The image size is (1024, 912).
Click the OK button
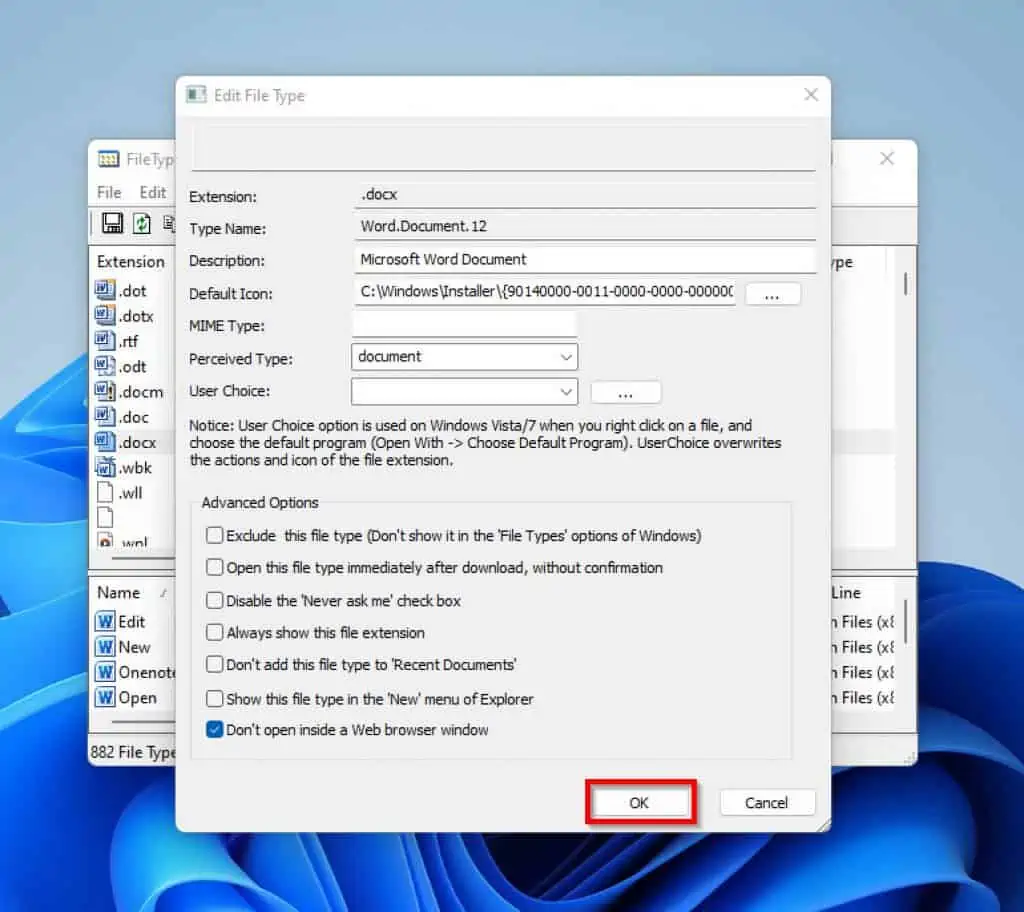tap(639, 803)
